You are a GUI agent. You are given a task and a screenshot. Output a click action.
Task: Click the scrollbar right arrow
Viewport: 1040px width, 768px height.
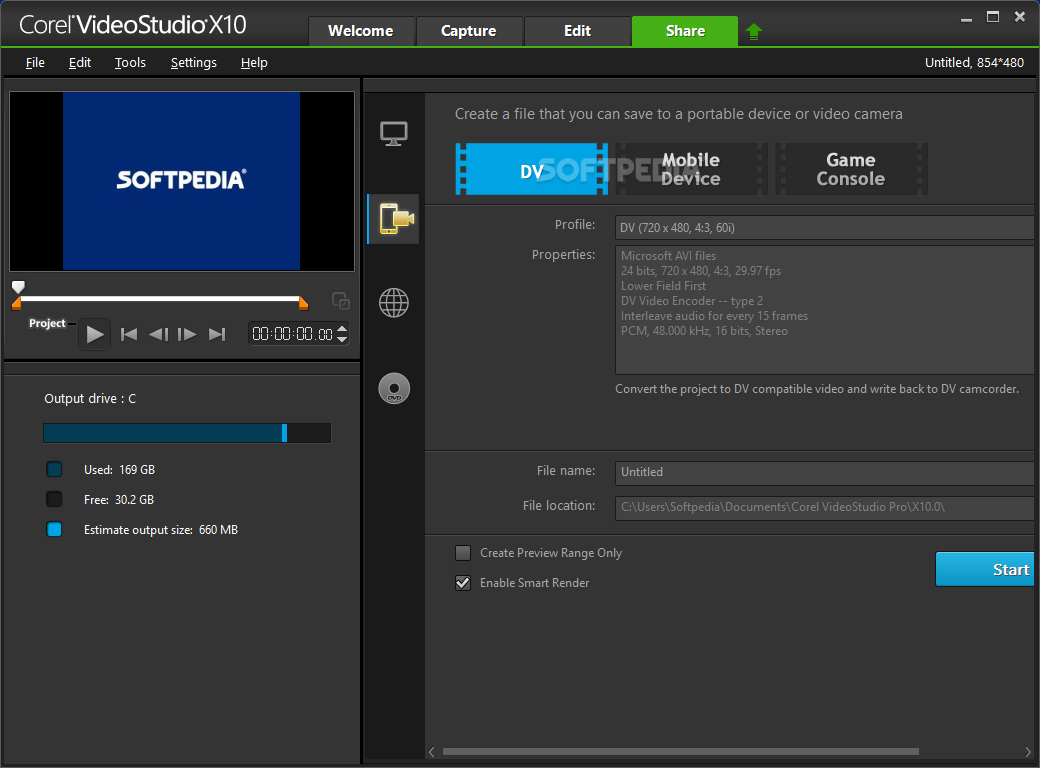tap(1029, 751)
